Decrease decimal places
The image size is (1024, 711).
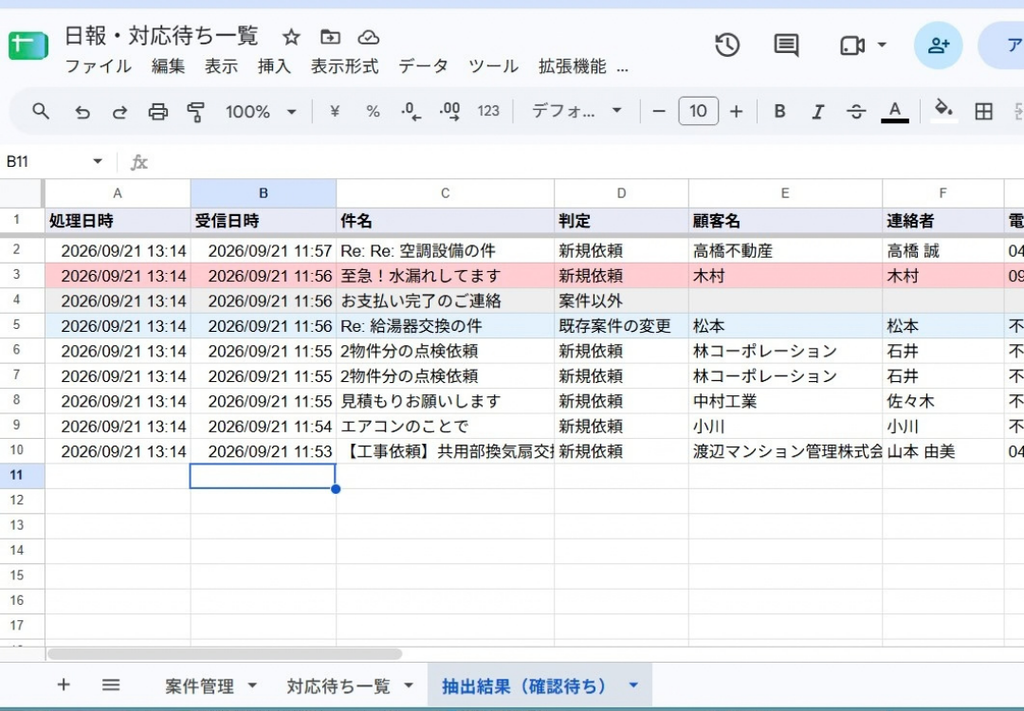[x=411, y=112]
